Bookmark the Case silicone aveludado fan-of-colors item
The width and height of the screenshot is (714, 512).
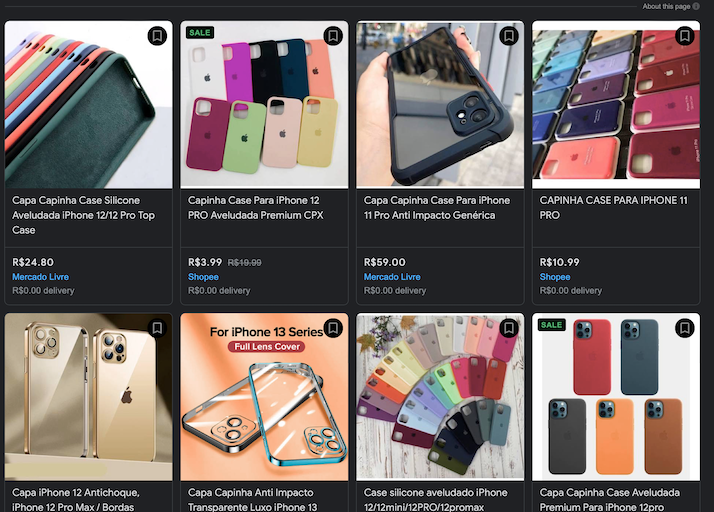point(509,328)
